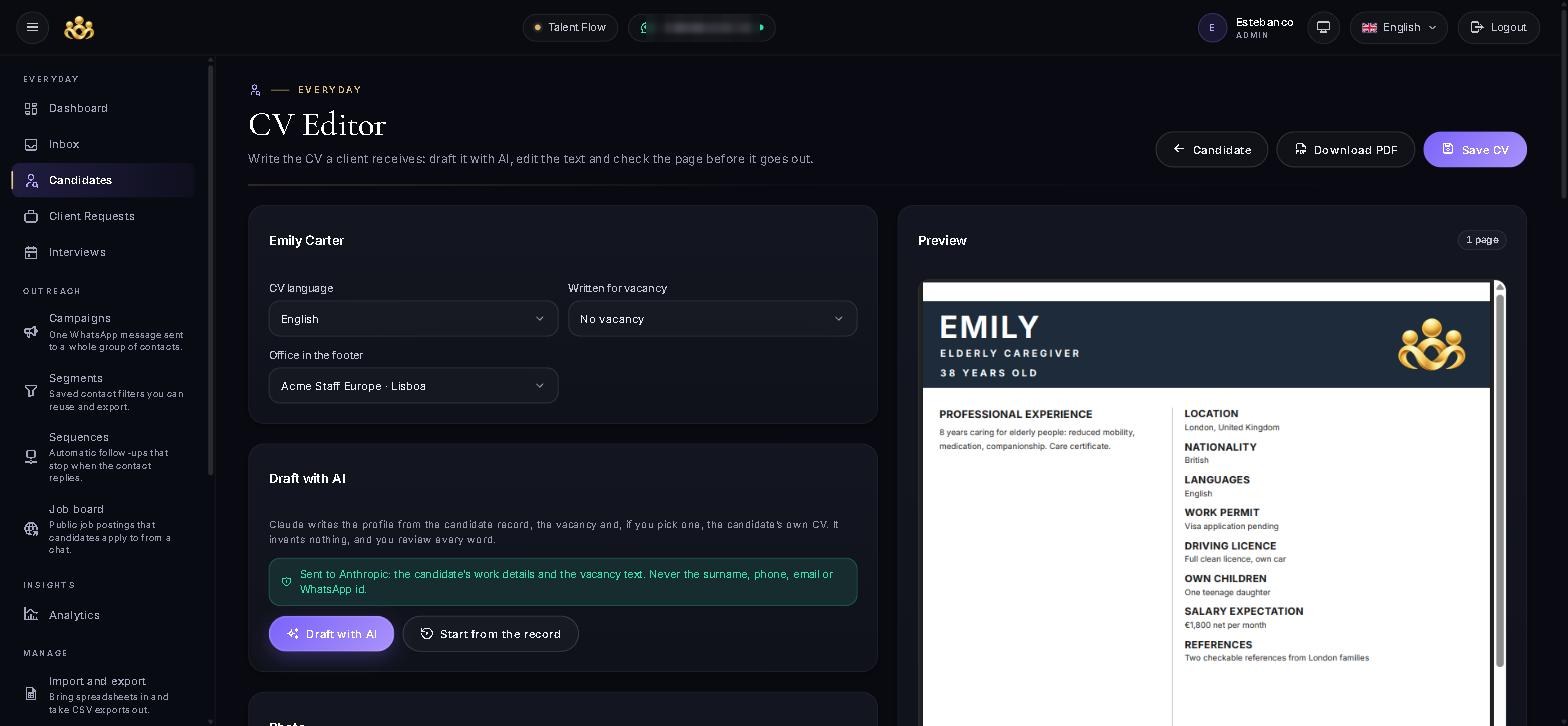This screenshot has height=726, width=1568.
Task: Click the golden logo in CV preview
Action: (x=1431, y=345)
